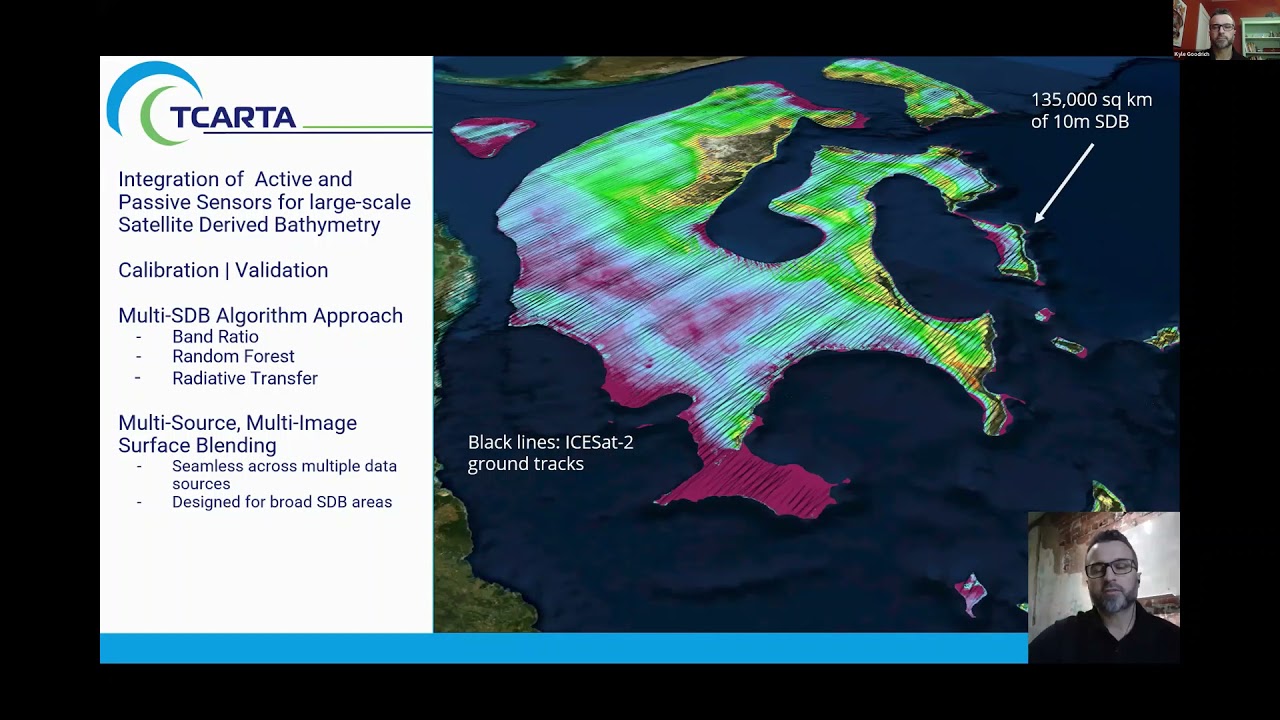This screenshot has height=720, width=1280.
Task: Select the 'Seamless across multiple data sources' bullet
Action: point(284,475)
